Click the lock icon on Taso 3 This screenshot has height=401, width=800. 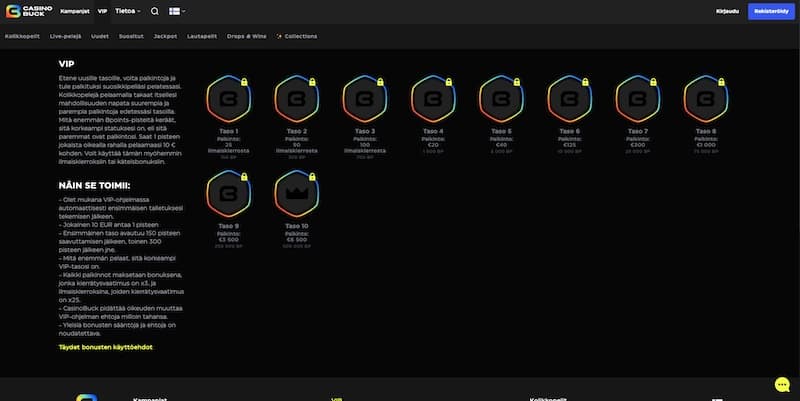tap(380, 82)
